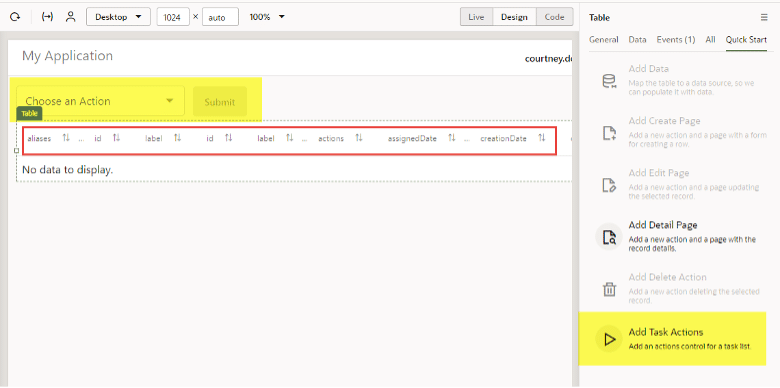Viewport: 780px width, 388px height.
Task: Sort the creationDate column
Action: tap(542, 138)
